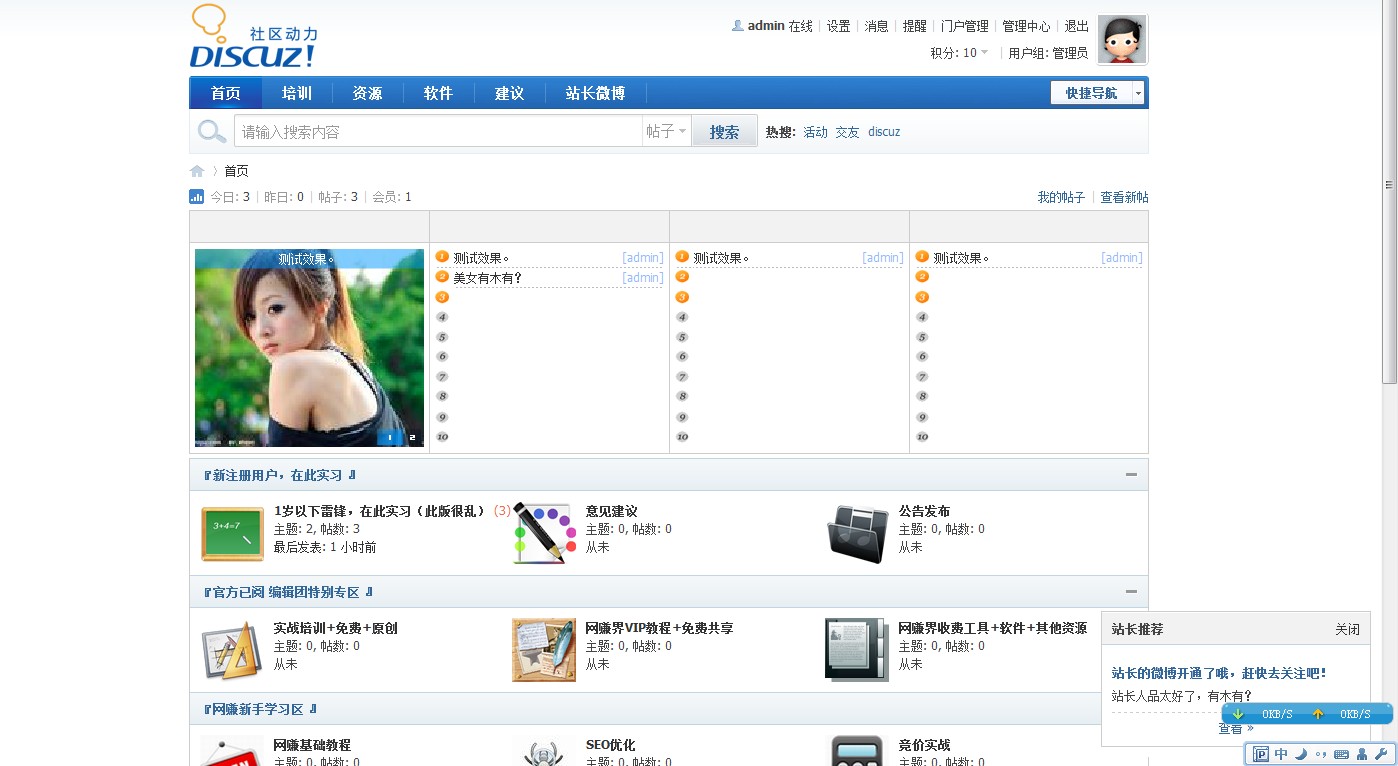The width and height of the screenshot is (1398, 766).
Task: Click the yellow upload speed arrow
Action: (1317, 714)
